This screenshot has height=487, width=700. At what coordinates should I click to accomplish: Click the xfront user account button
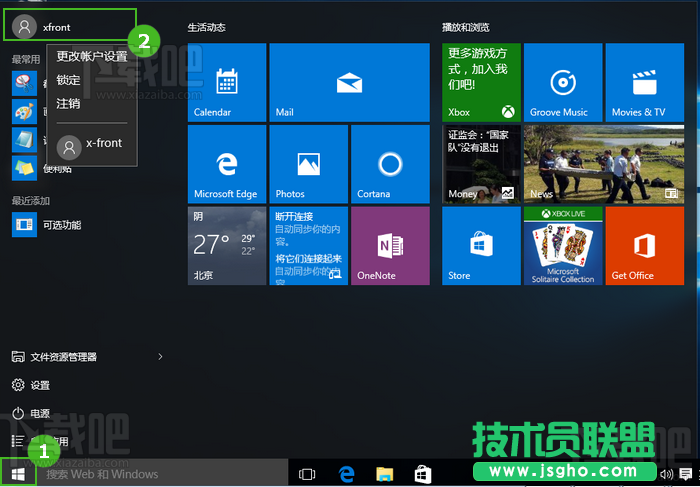[x=69, y=27]
